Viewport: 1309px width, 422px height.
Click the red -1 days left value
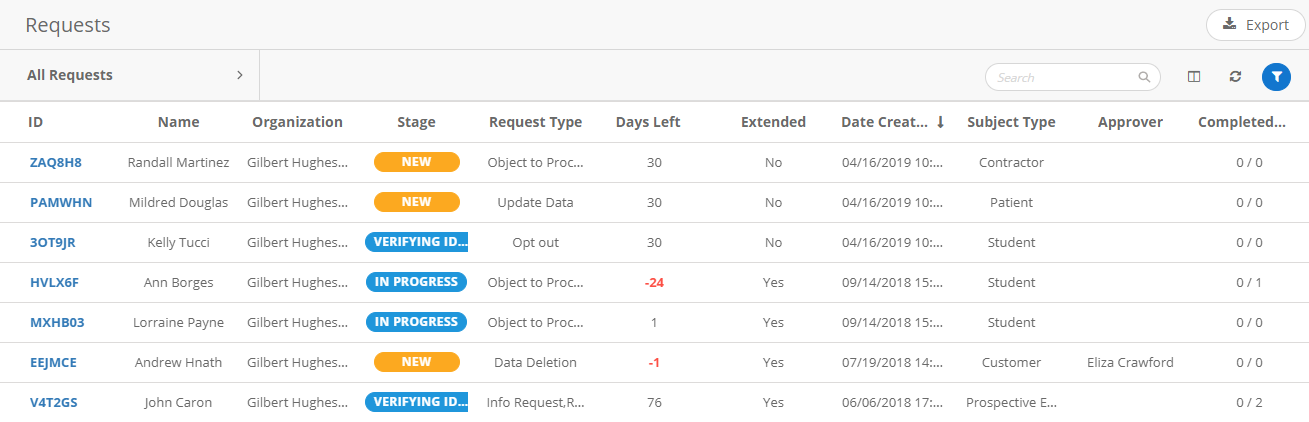[654, 362]
